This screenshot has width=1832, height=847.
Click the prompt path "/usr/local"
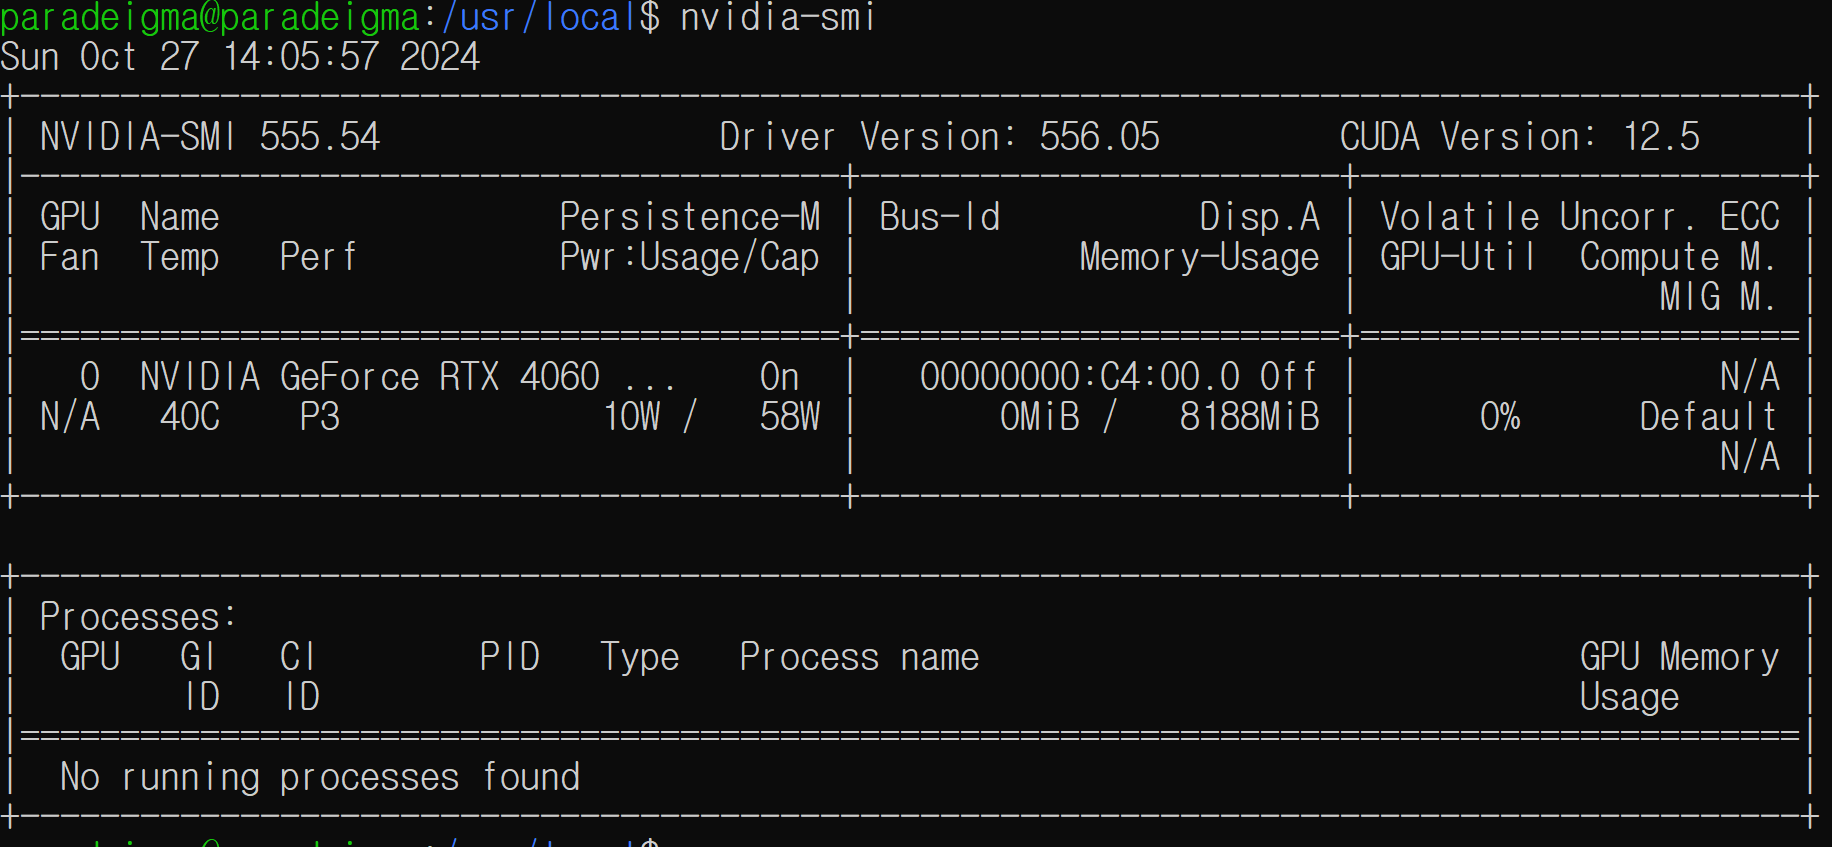[x=538, y=17]
